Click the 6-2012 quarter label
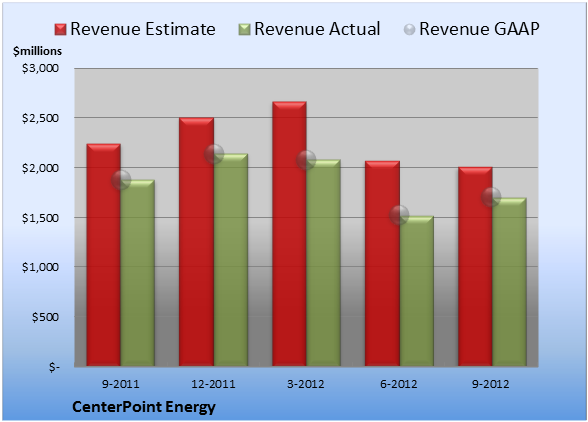Viewport: 588px width, 422px height. (x=399, y=384)
